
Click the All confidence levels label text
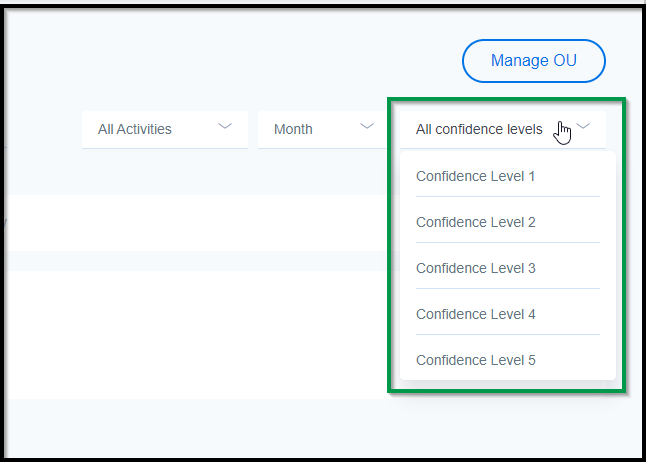point(479,129)
